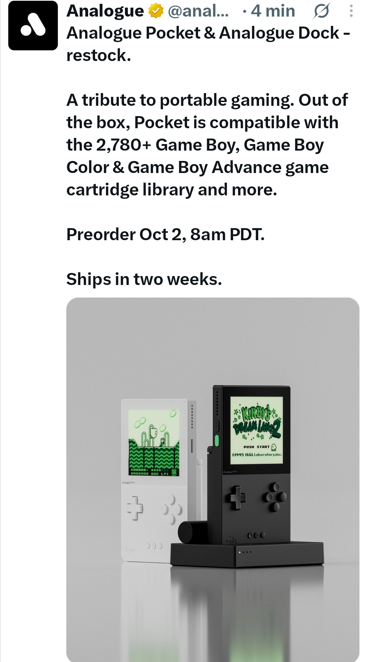
Task: Click the gold verified badge
Action: (x=156, y=11)
